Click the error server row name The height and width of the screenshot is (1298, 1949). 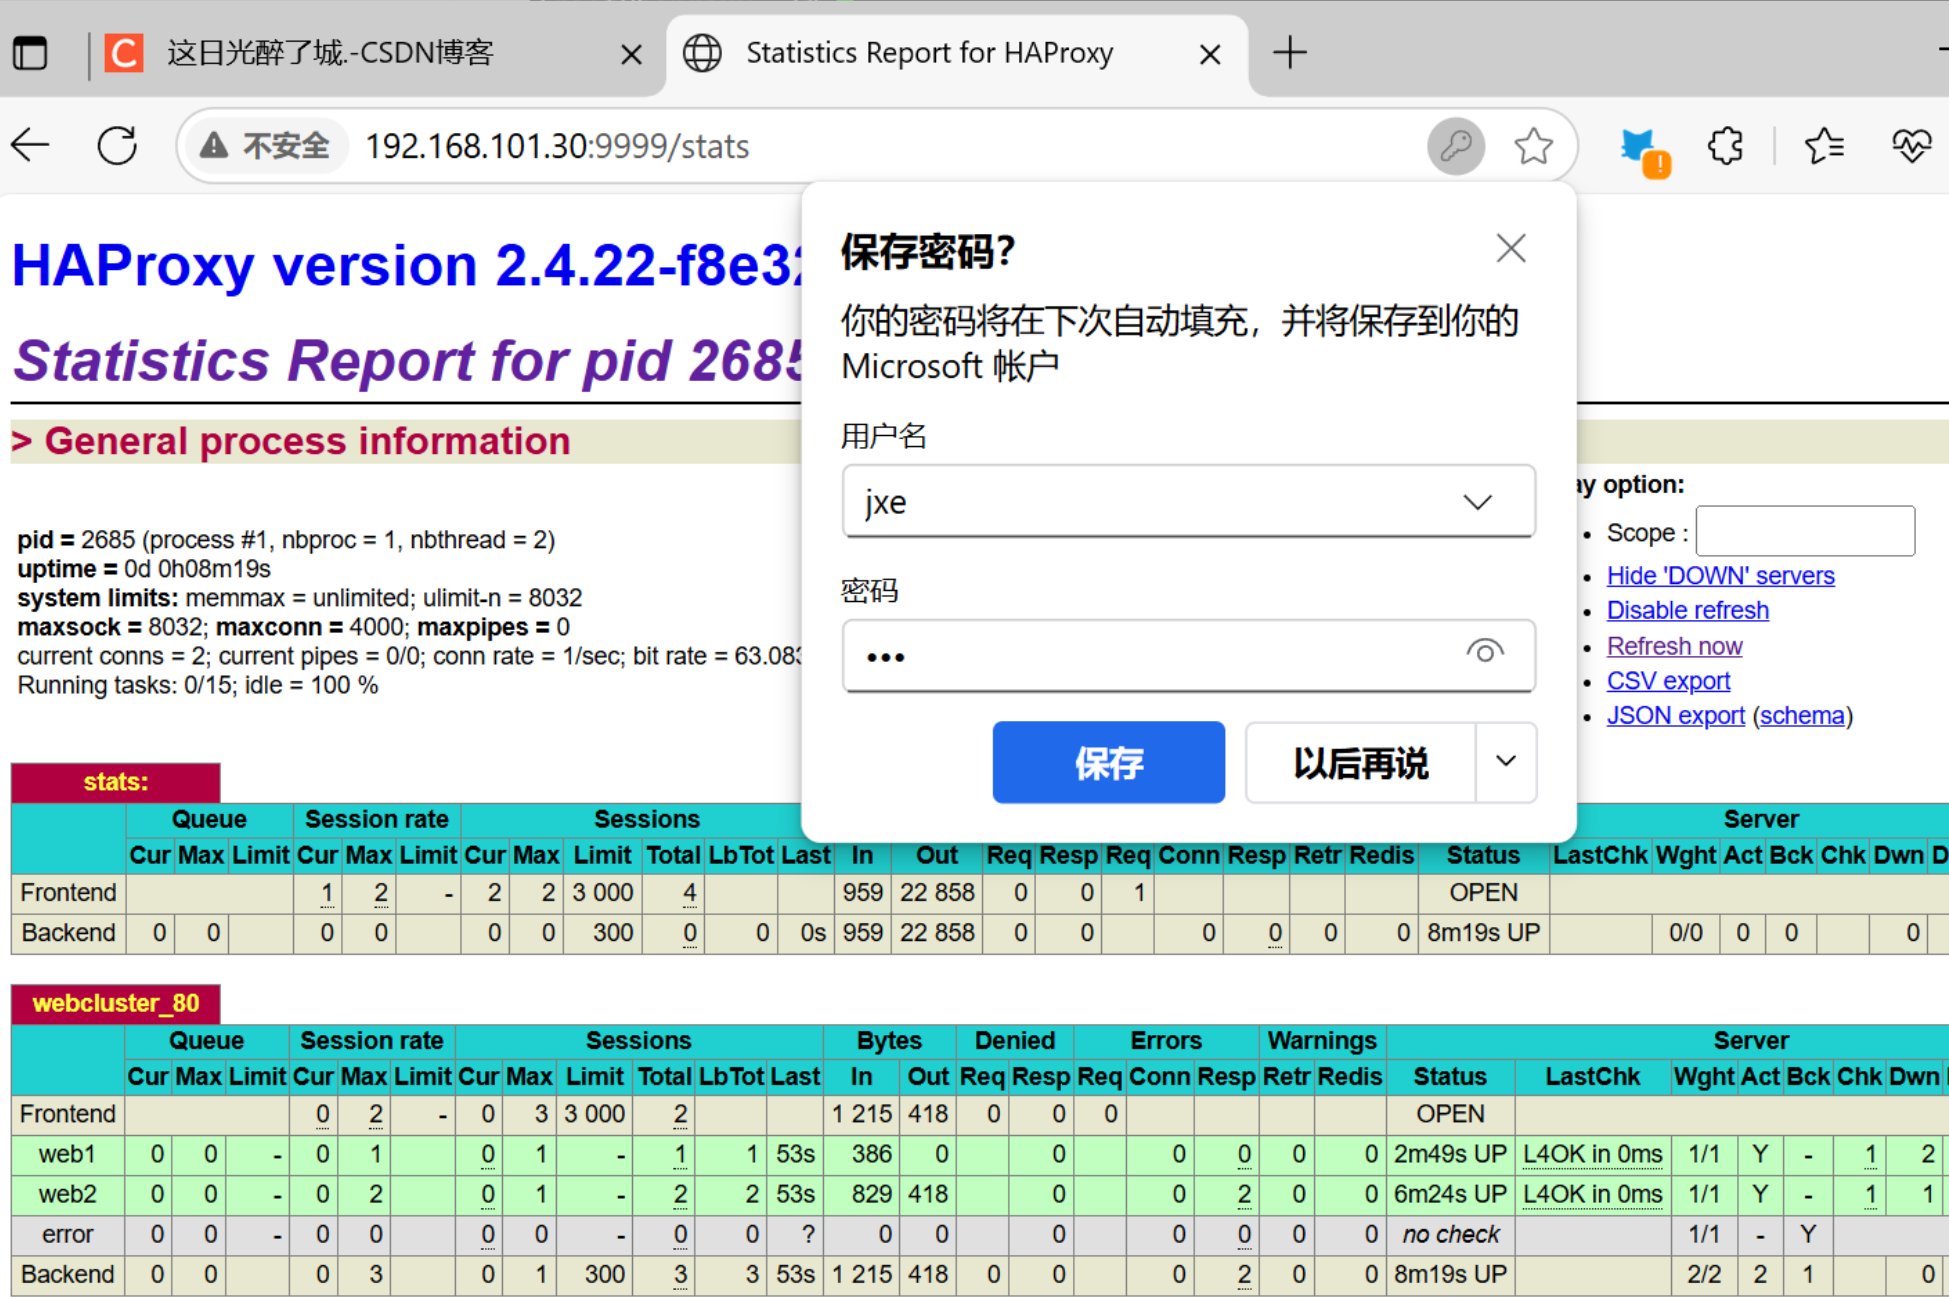click(x=67, y=1234)
